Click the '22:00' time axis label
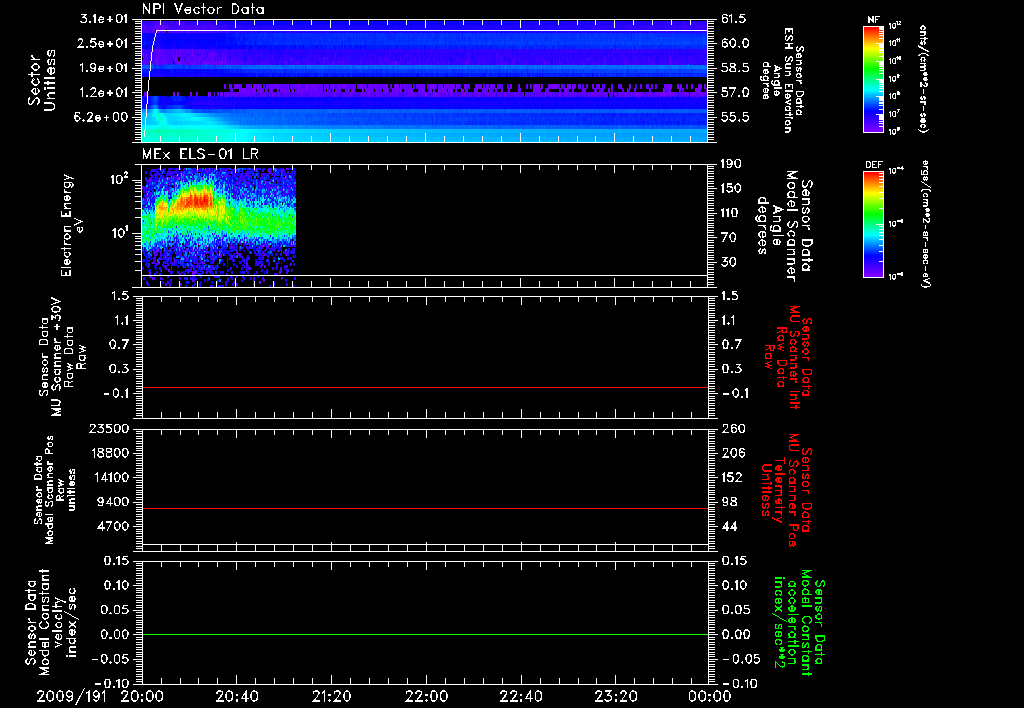Screen dimensions: 1024x708 (x=426, y=697)
